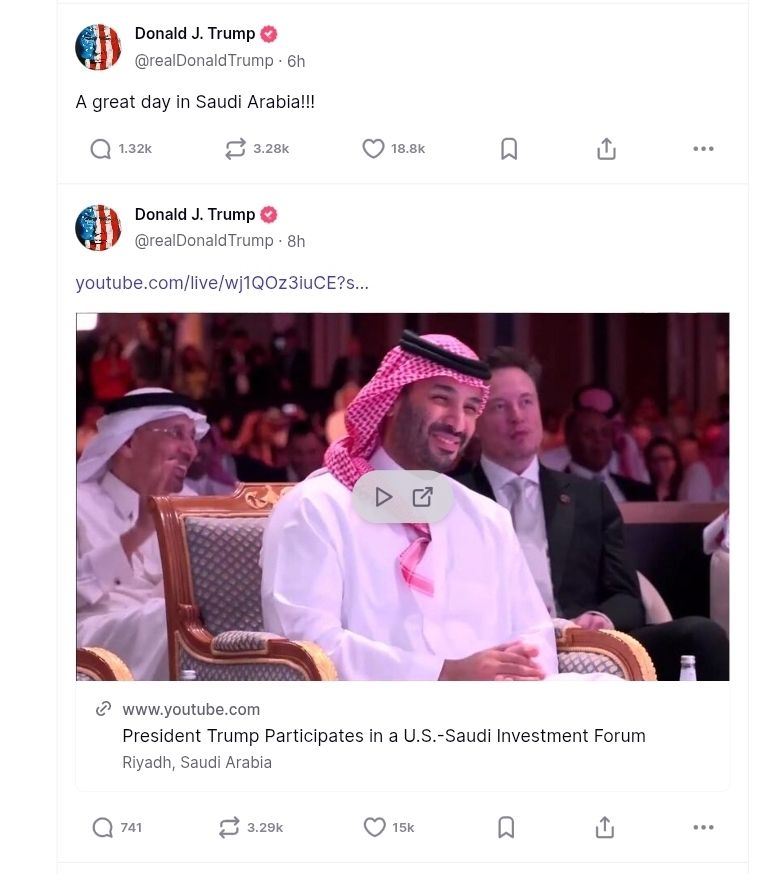Open the more options menu on the second post
Image resolution: width=783 pixels, height=874 pixels.
click(704, 827)
